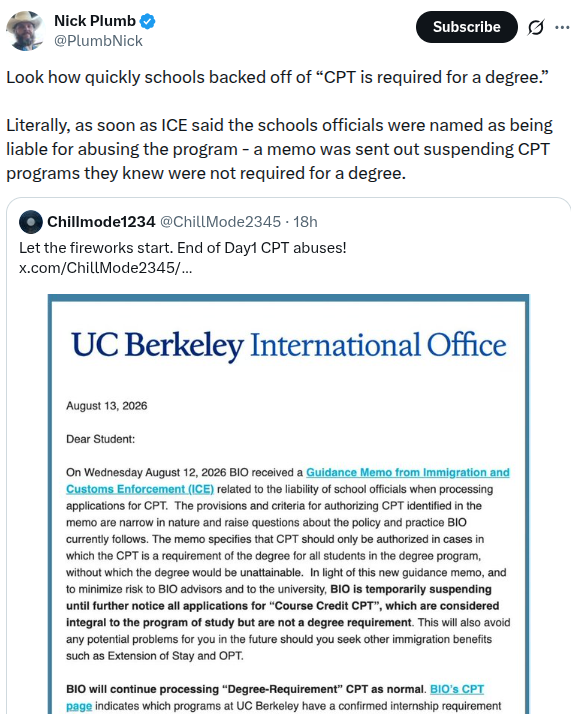Open the @PlumbNick handle link

[x=98, y=41]
